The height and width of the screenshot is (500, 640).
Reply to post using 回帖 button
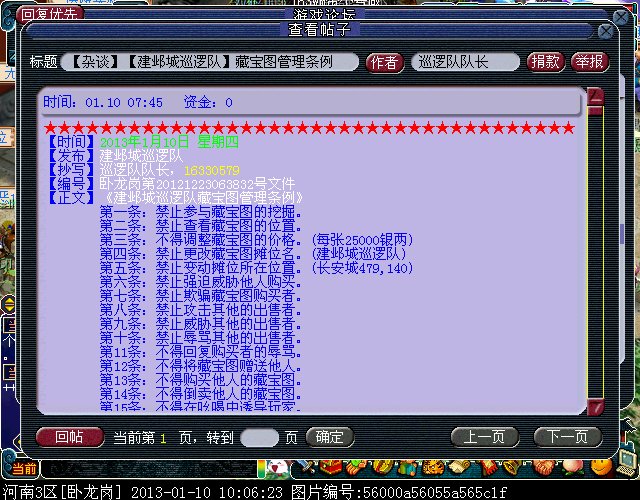69,437
